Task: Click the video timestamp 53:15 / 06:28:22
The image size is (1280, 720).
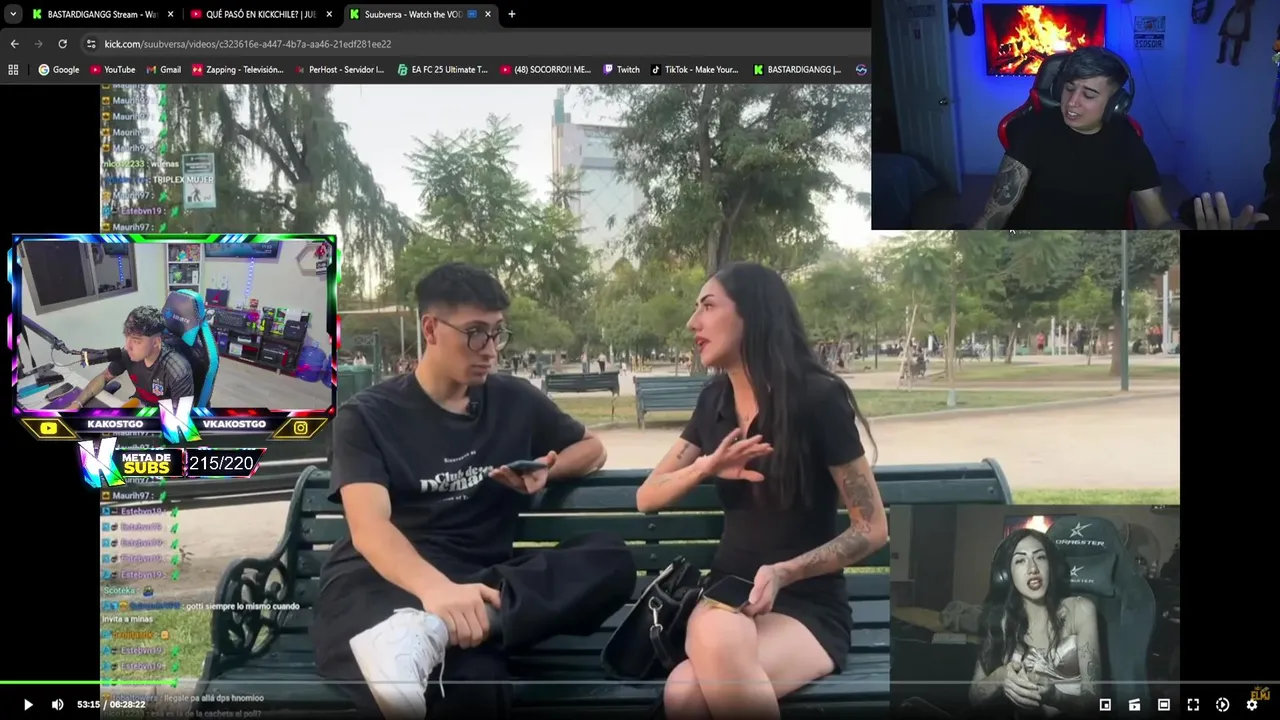Action: (x=111, y=705)
